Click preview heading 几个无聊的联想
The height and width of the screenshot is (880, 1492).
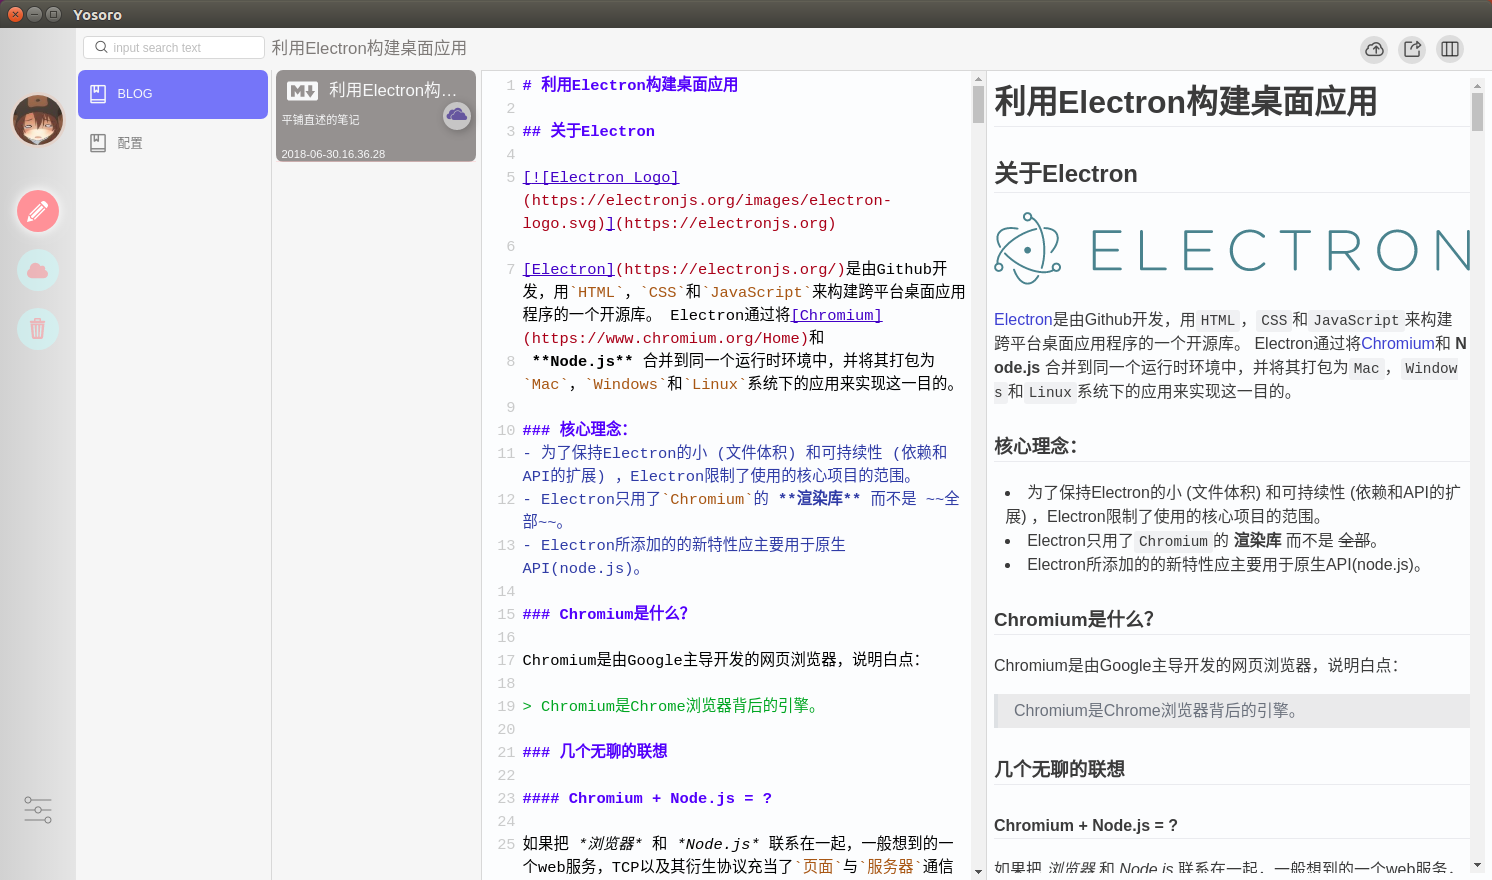1060,769
